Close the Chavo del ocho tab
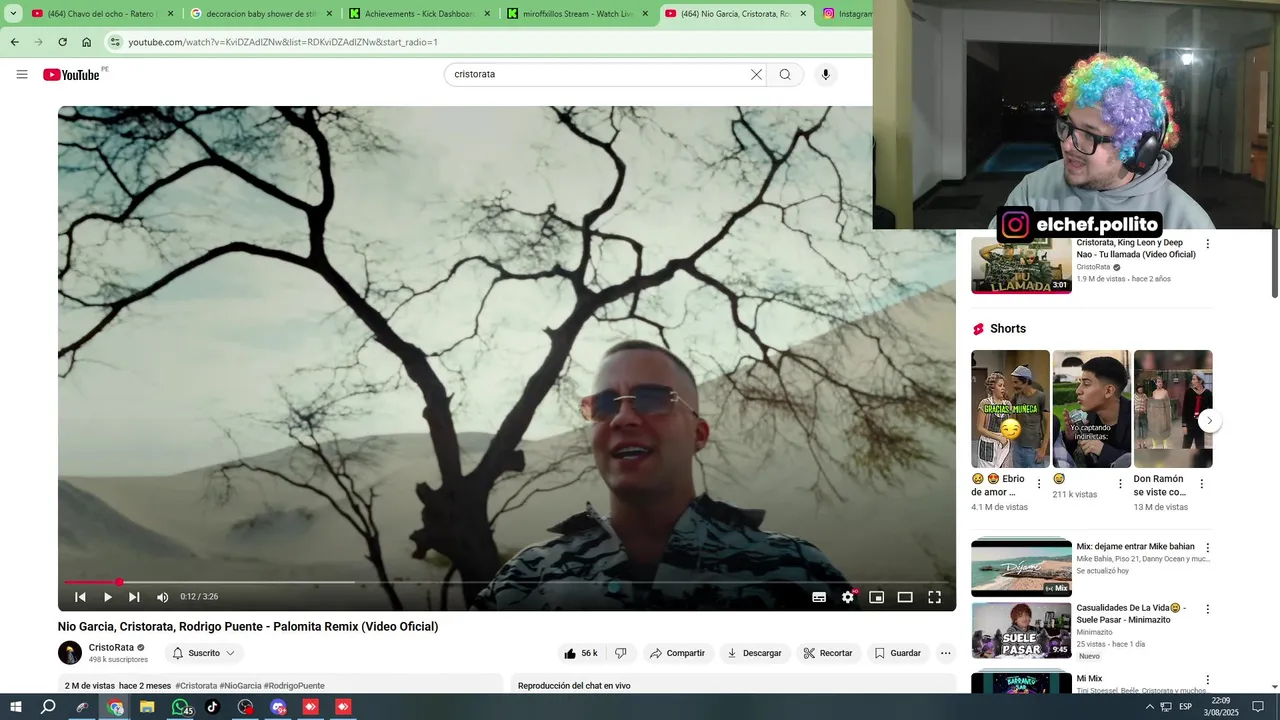The width and height of the screenshot is (1280, 720). click(170, 14)
